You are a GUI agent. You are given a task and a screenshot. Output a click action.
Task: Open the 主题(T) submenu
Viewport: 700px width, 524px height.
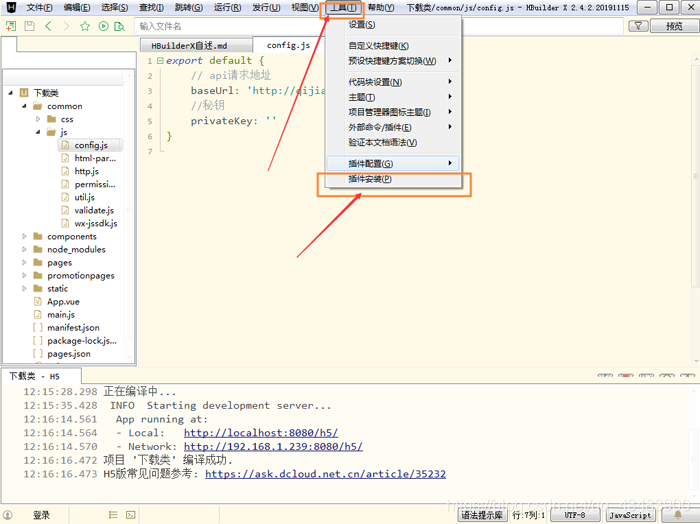393,97
